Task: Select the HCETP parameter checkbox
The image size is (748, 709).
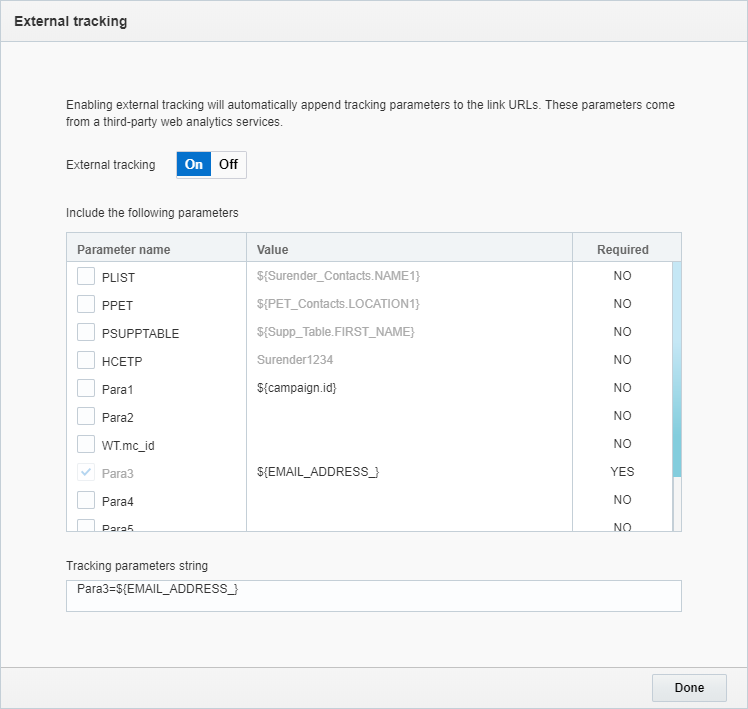Action: [x=86, y=360]
